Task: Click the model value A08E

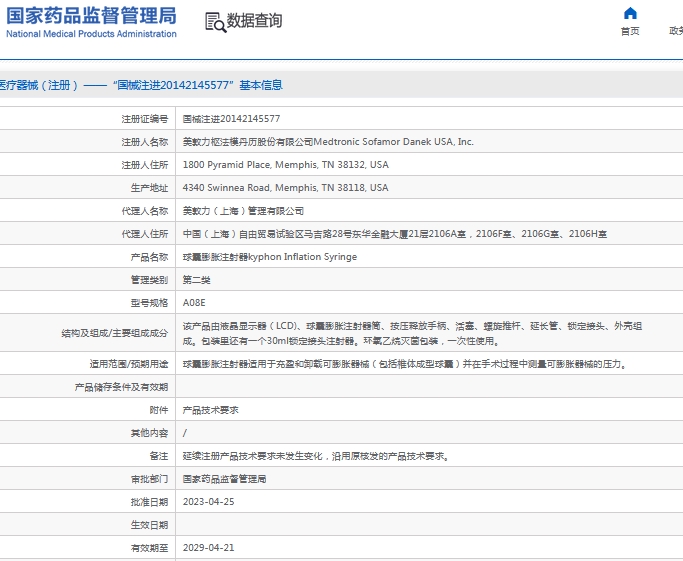Action: (x=194, y=303)
